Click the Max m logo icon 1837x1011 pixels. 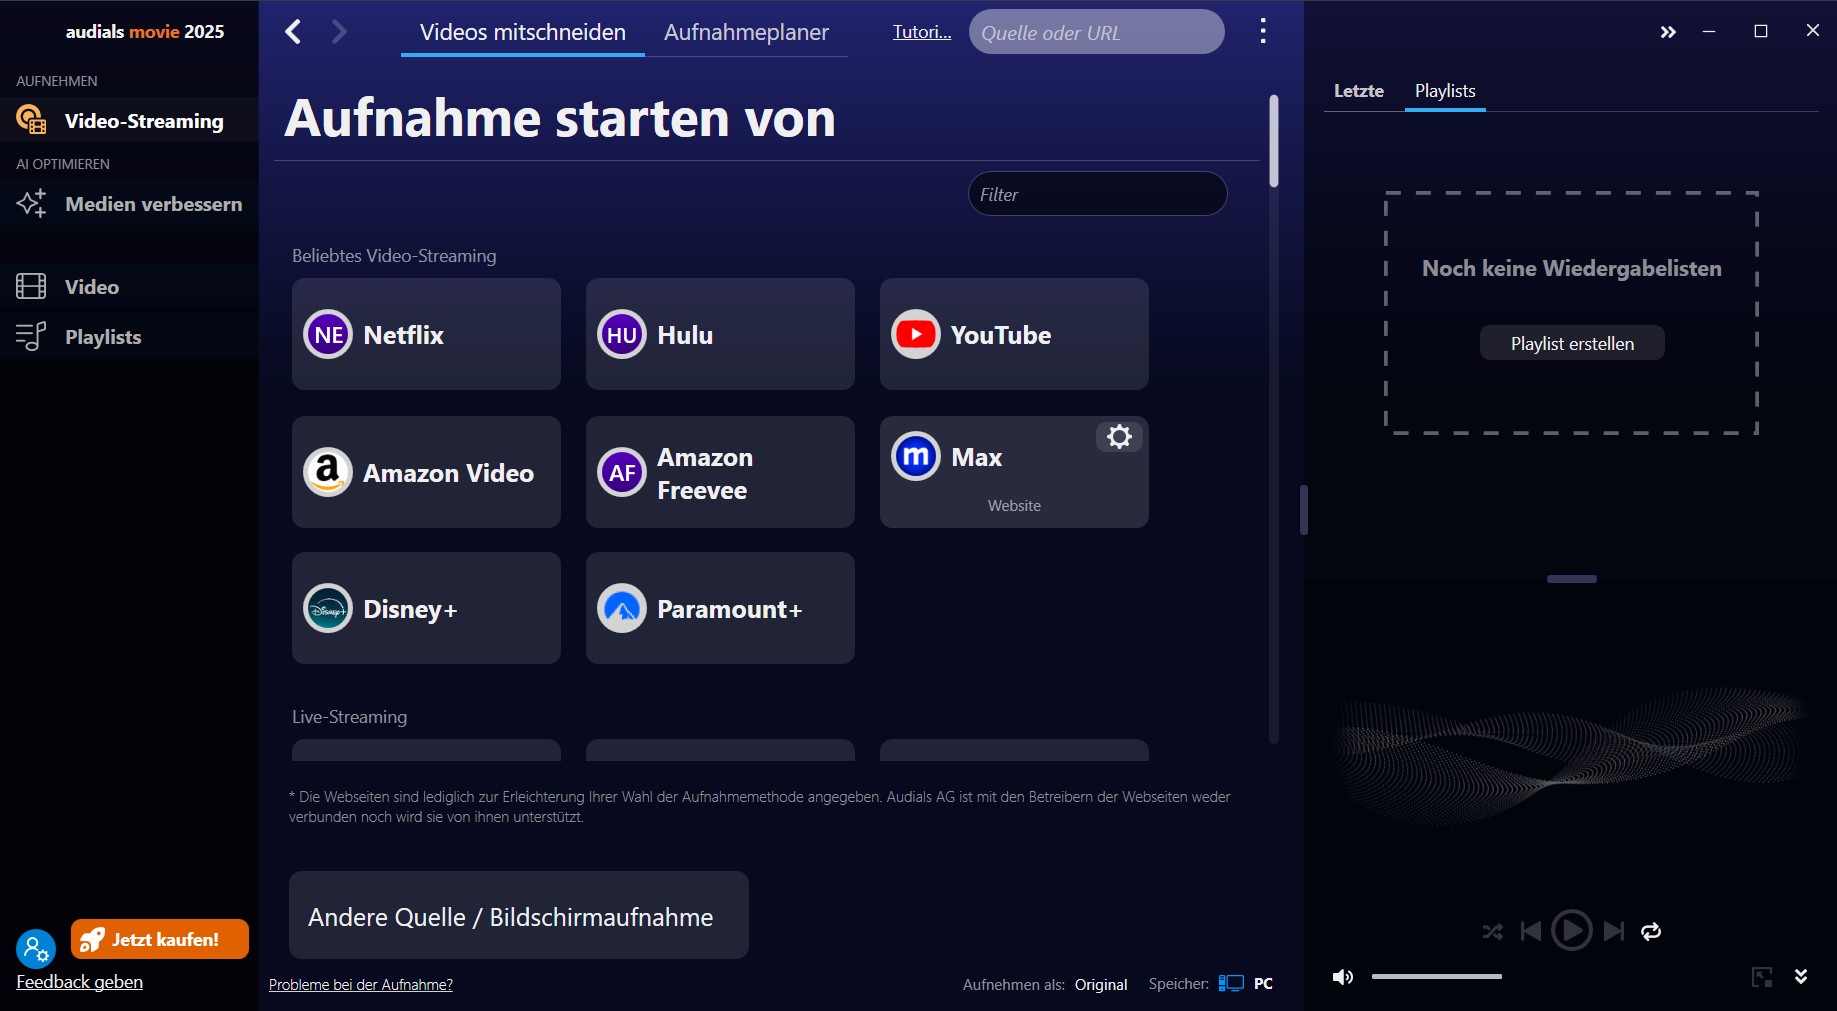[916, 456]
